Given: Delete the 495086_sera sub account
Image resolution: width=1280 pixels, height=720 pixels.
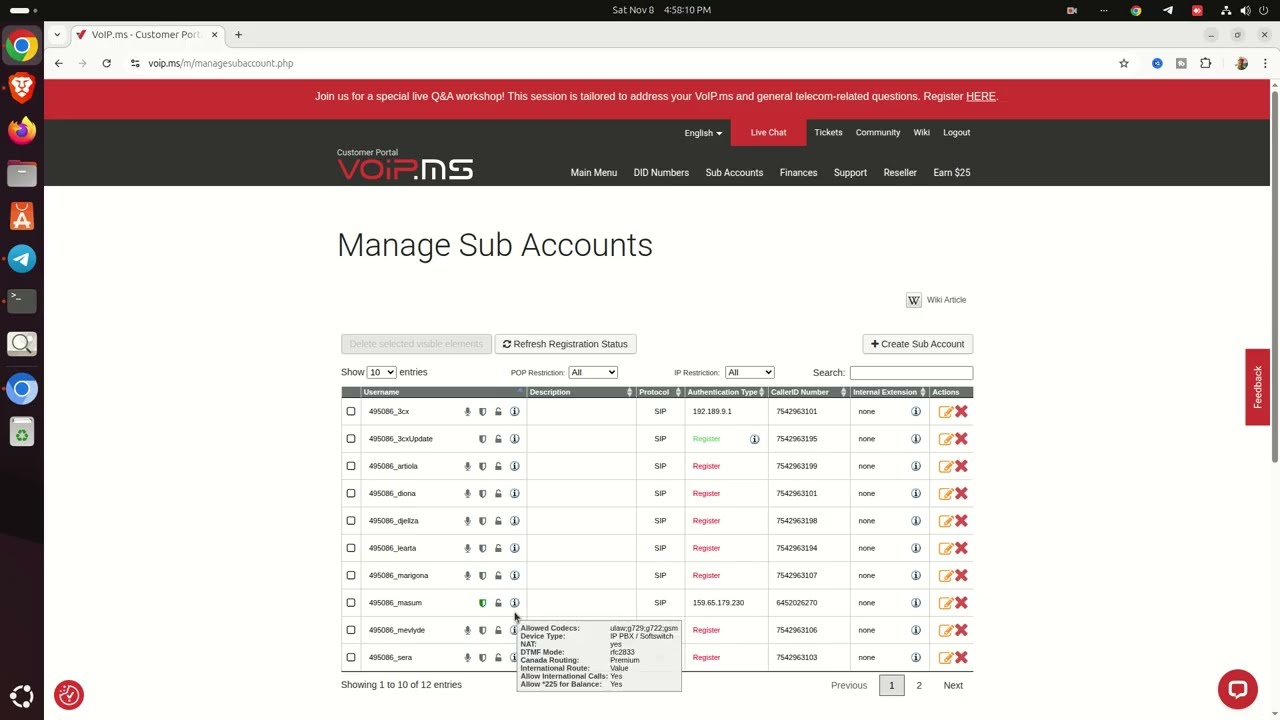Looking at the screenshot, I should (x=961, y=658).
